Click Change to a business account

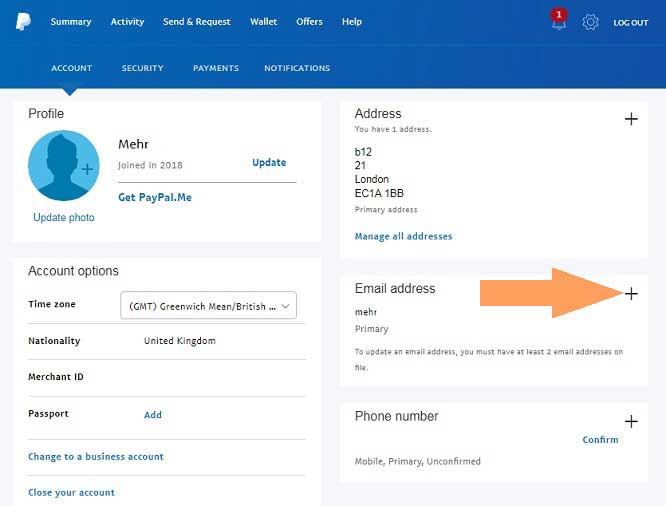click(96, 457)
